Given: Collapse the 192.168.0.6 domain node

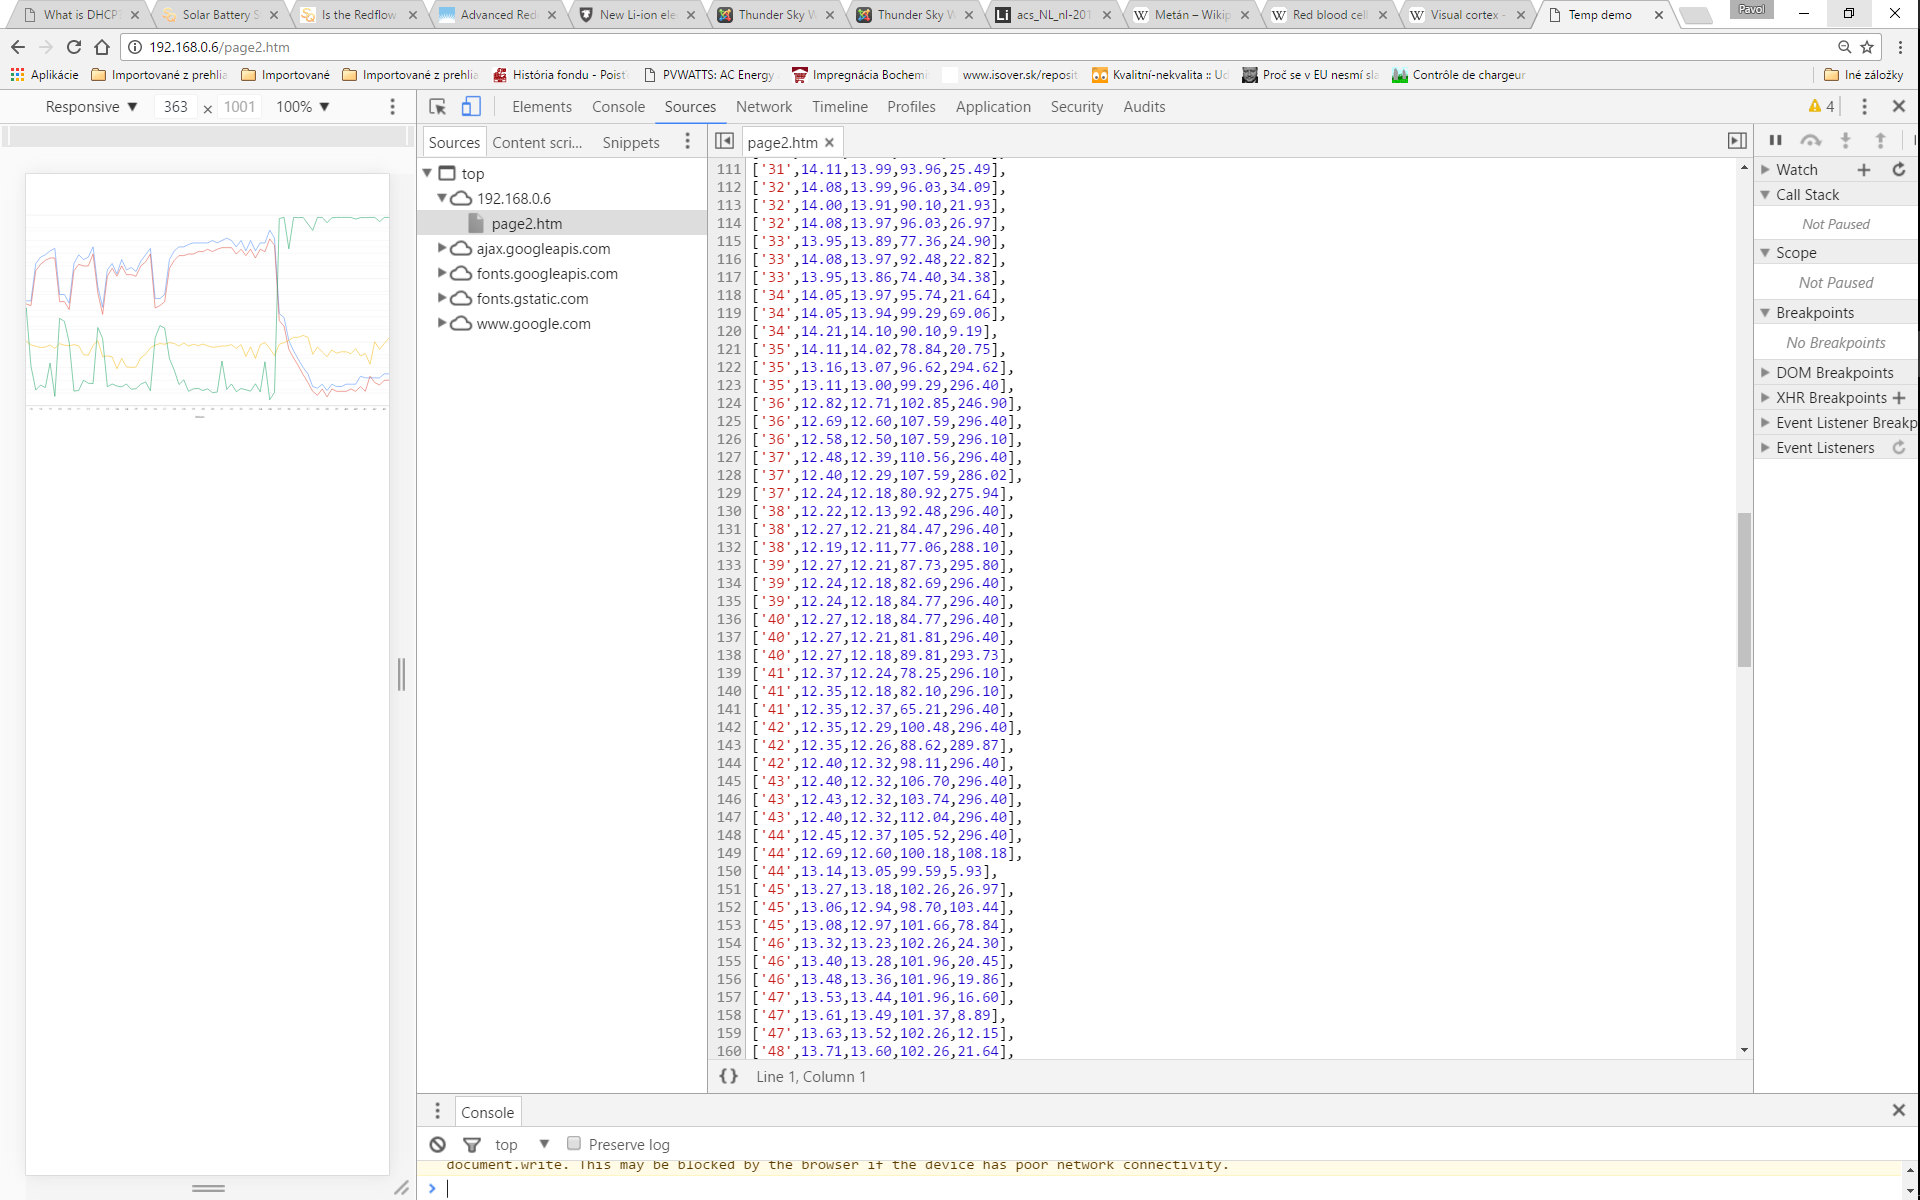Looking at the screenshot, I should coord(442,198).
